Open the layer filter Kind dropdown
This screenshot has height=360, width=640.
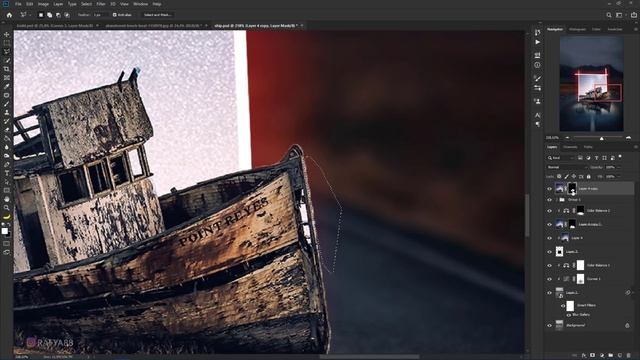click(x=561, y=158)
